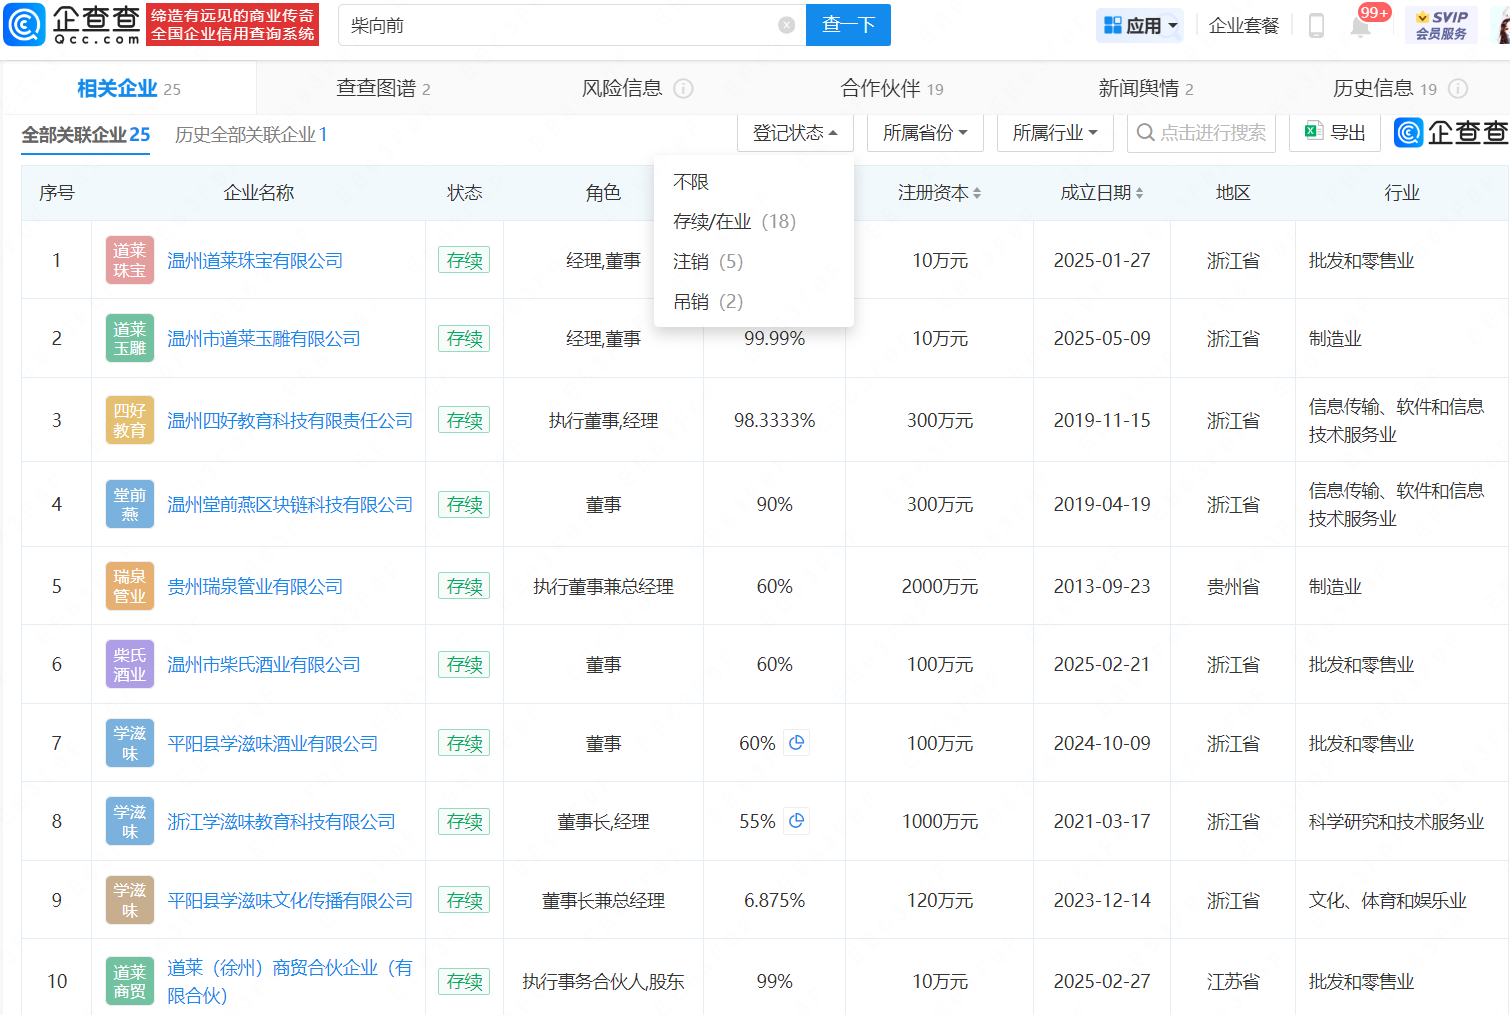Expand the 所属行业 dropdown
This screenshot has width=1510, height=1015.
coord(1055,132)
